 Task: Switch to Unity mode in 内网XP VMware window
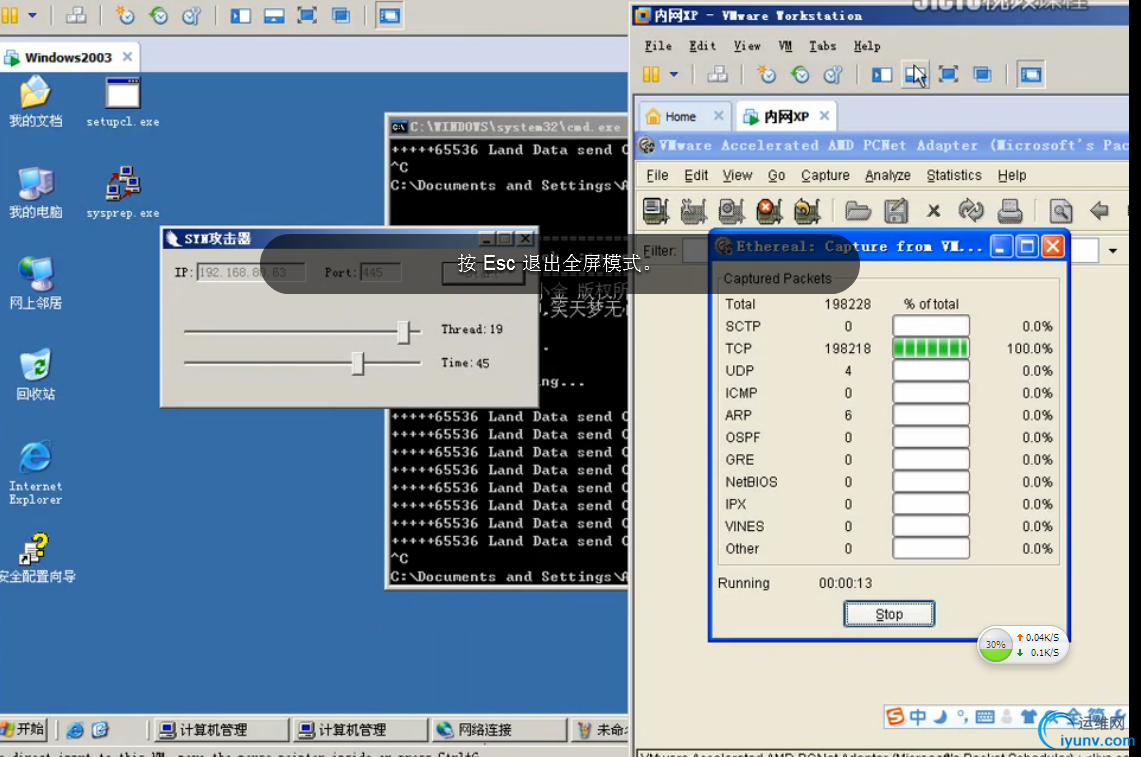tap(982, 74)
